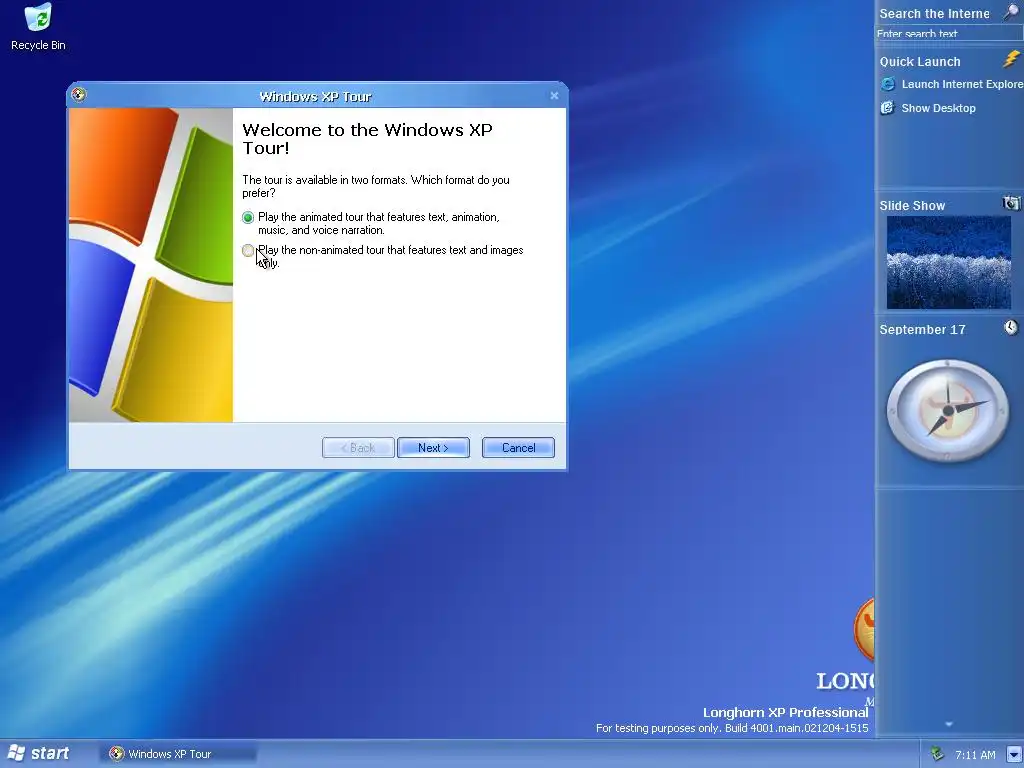Launch Internet Explorer from the sidebar link
Image resolution: width=1024 pixels, height=768 pixels.
(x=962, y=84)
